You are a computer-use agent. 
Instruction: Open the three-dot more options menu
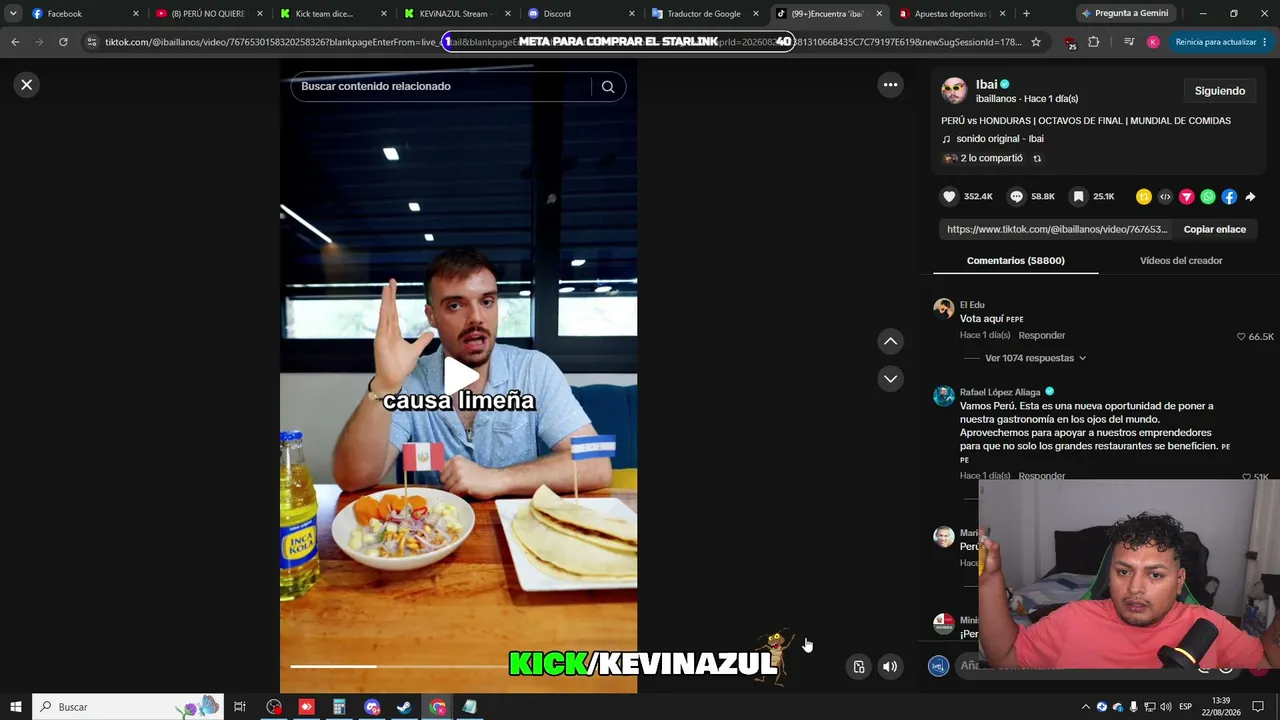(x=890, y=85)
